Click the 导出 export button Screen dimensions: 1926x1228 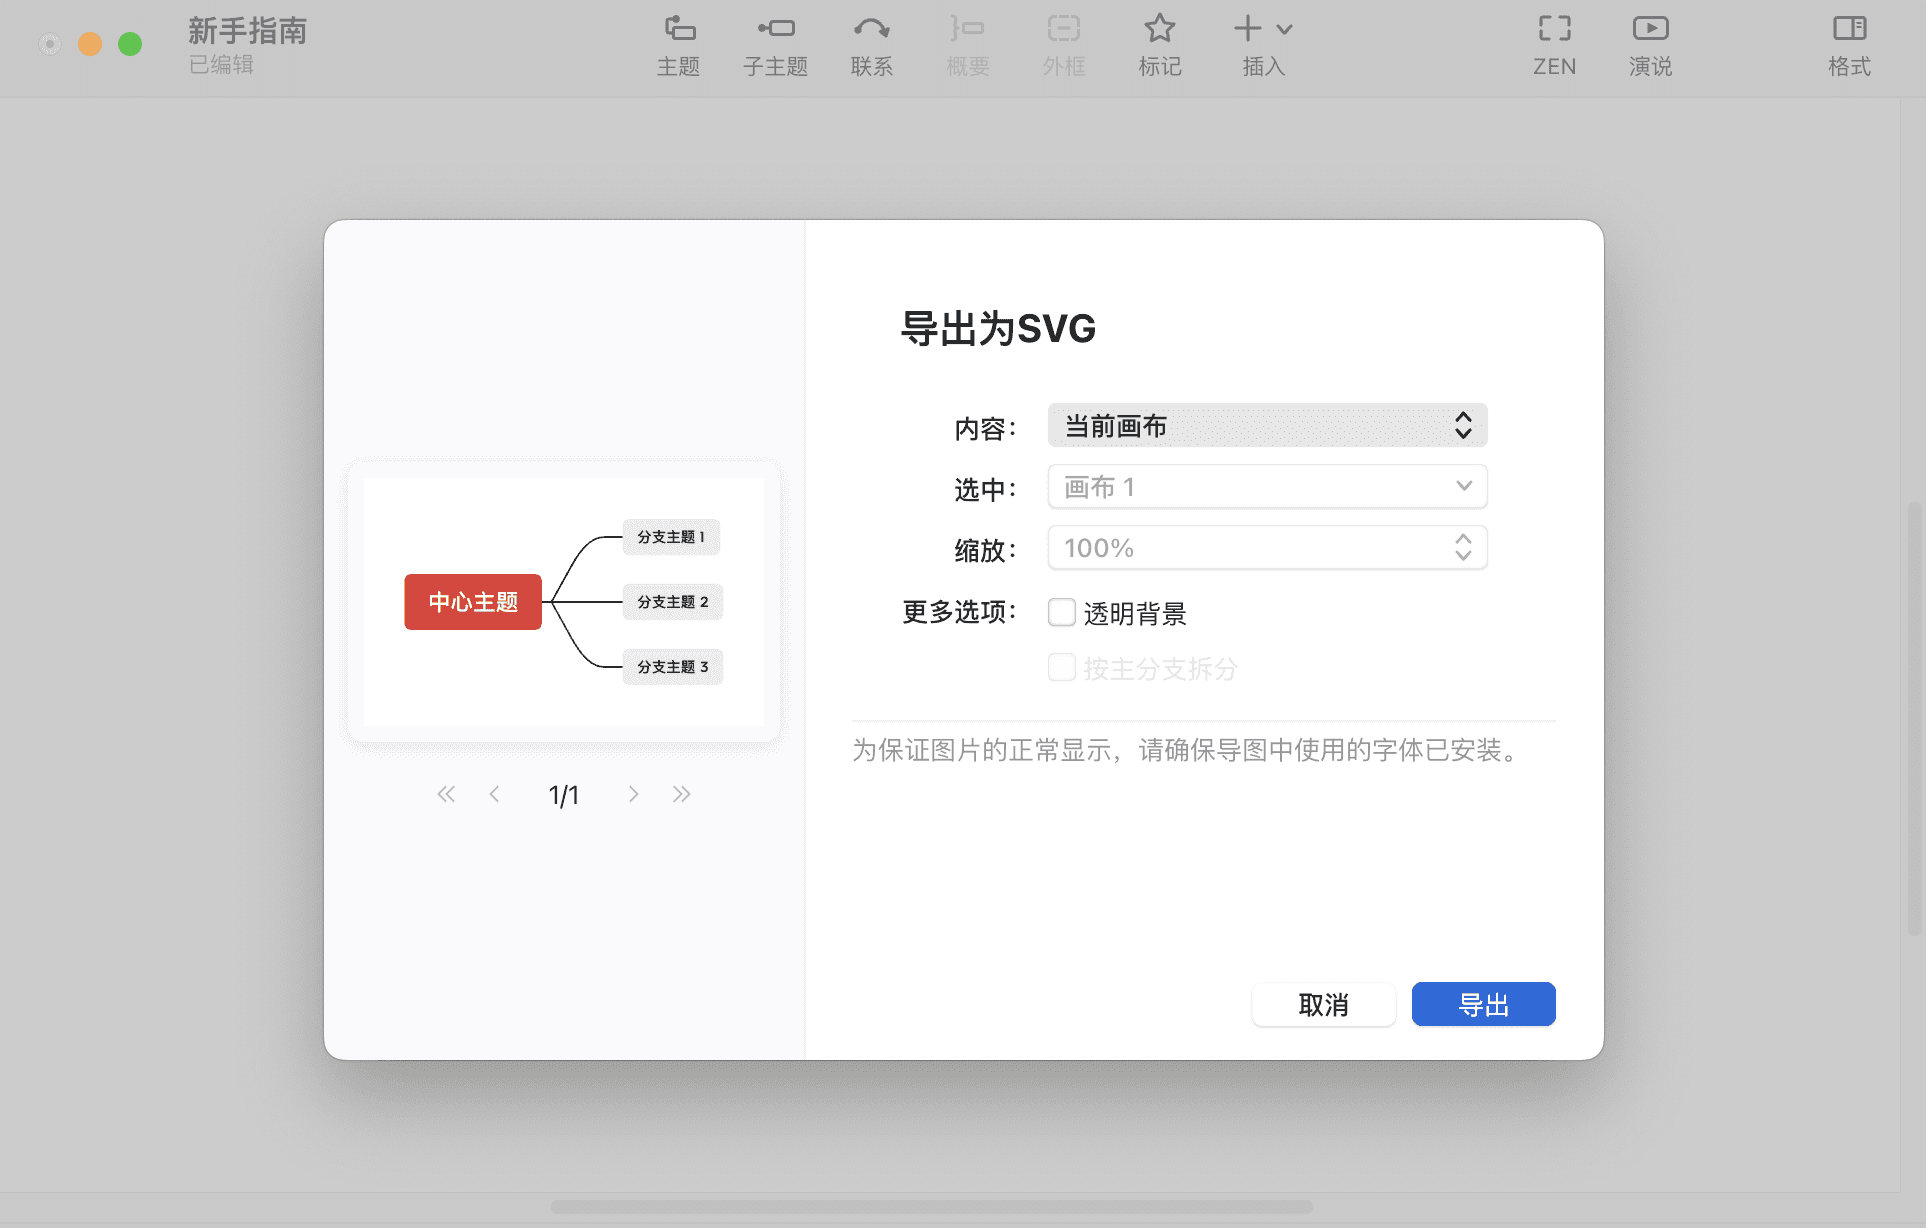pyautogui.click(x=1482, y=1004)
